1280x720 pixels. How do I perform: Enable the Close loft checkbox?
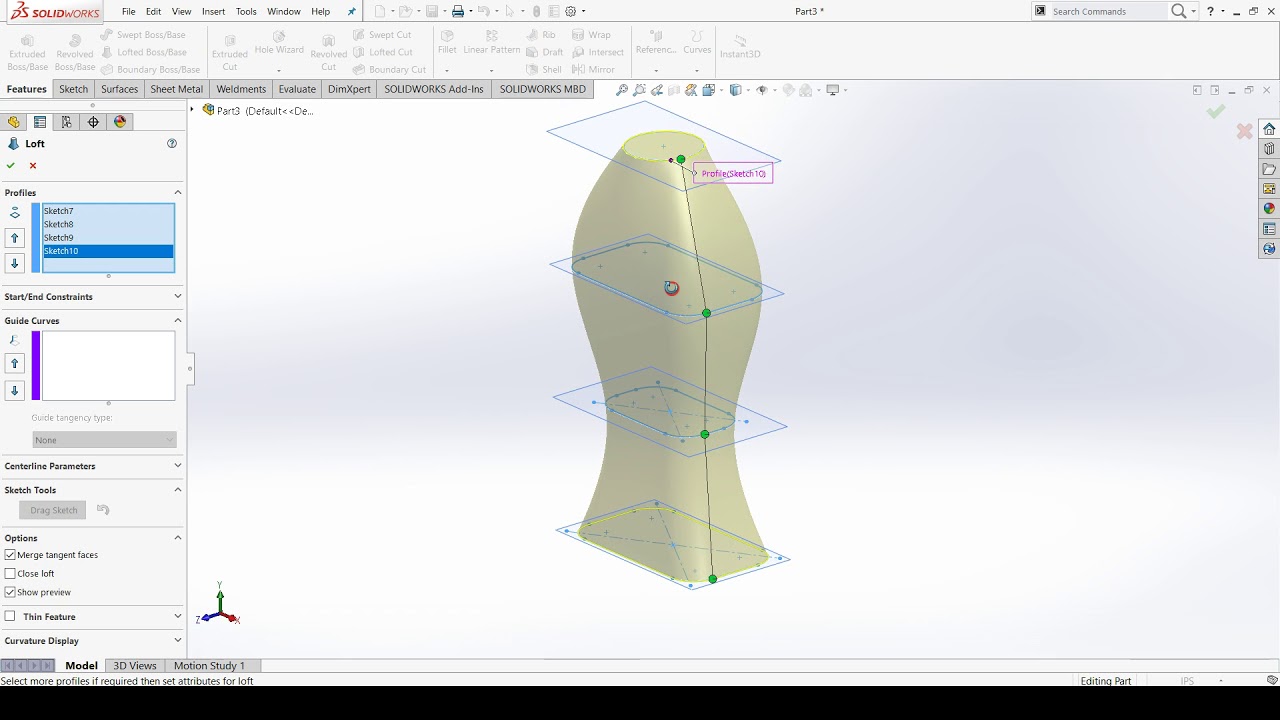click(10, 574)
